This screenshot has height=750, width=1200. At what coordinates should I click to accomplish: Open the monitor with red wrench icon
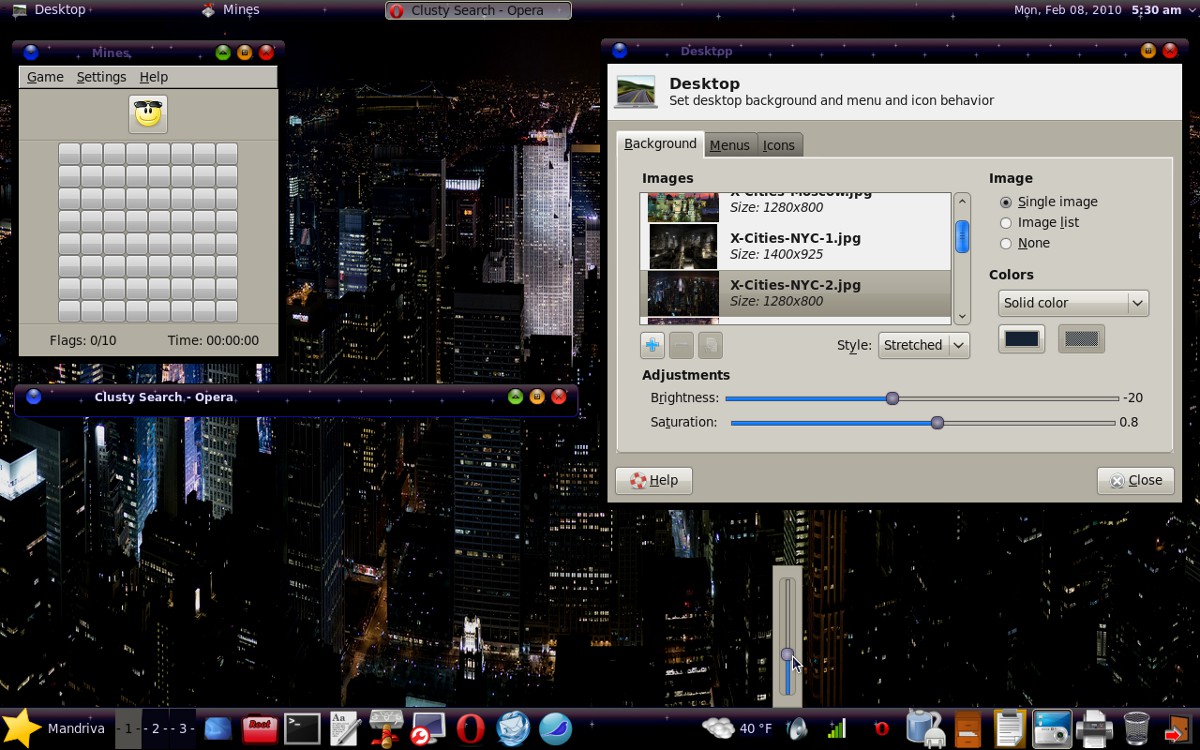coord(428,729)
